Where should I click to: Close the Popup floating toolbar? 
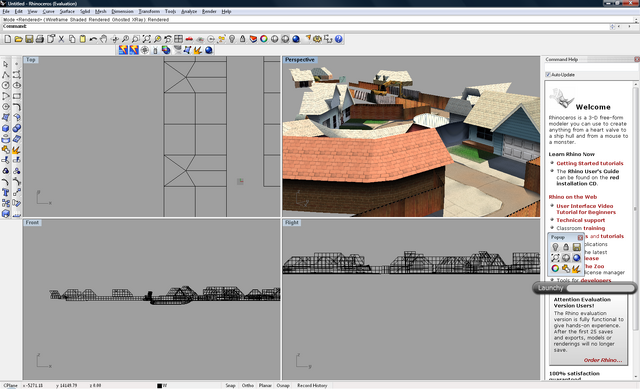[x=580, y=238]
